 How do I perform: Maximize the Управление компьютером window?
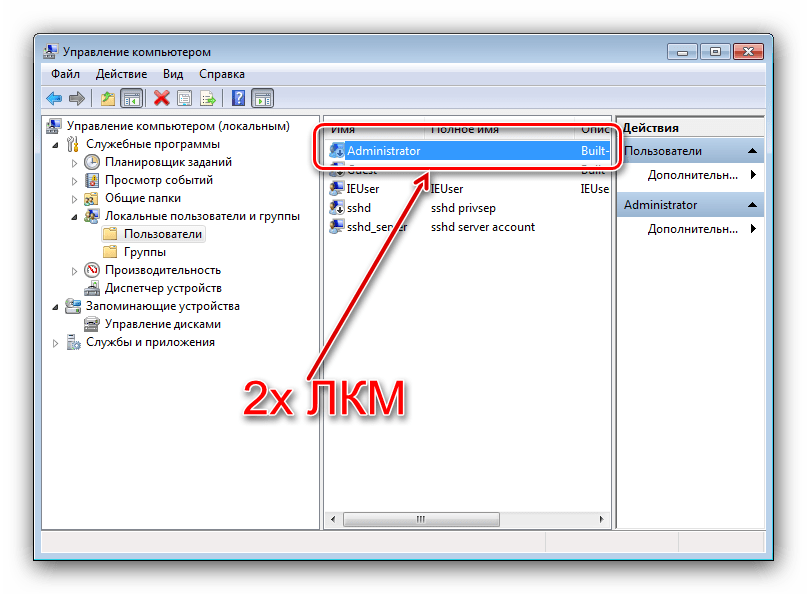click(x=715, y=51)
